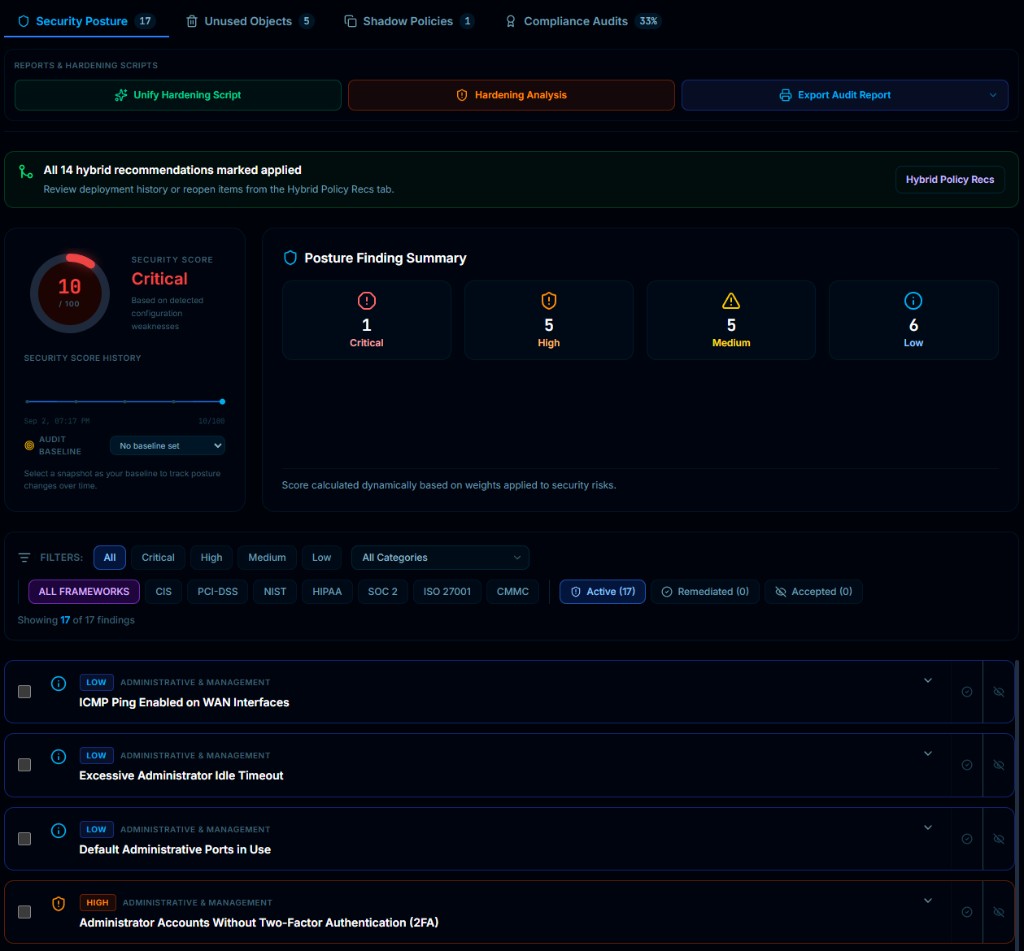Mark Default Administrative Ports finding as remediated
The height and width of the screenshot is (951, 1024).
pyautogui.click(x=967, y=839)
